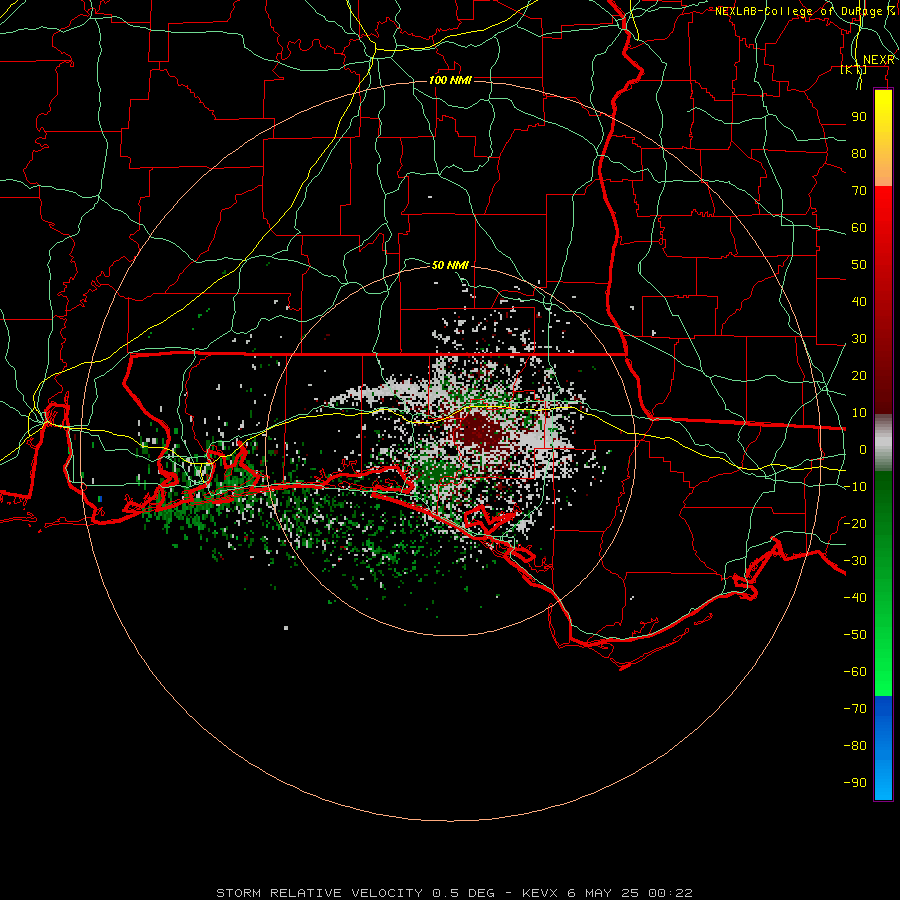
Task: Click the -40 value on velocity scale
Action: (855, 598)
